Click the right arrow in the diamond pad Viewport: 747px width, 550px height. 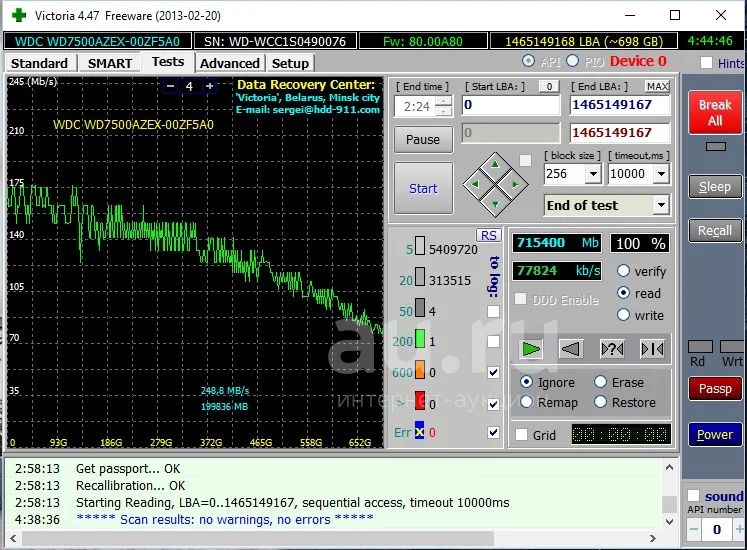click(x=514, y=184)
